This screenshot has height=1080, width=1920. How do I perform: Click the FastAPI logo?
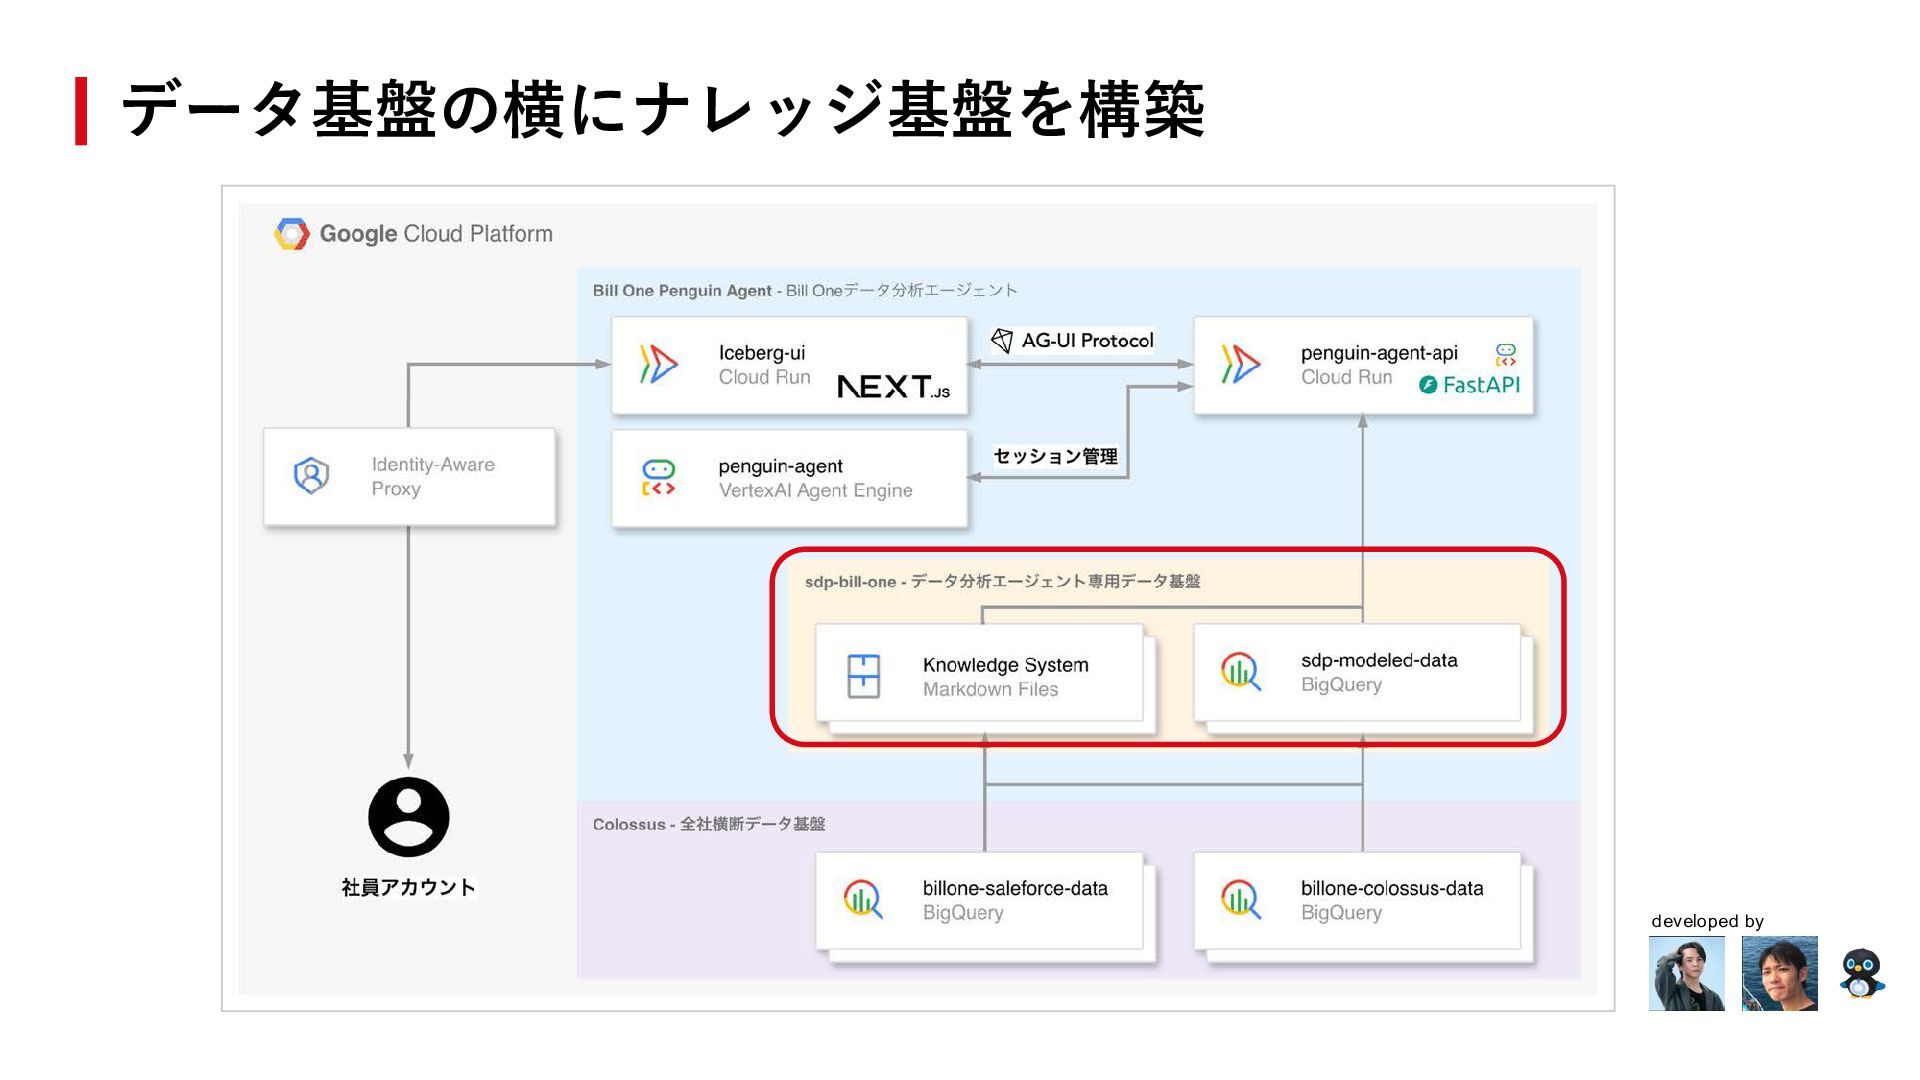point(1469,385)
